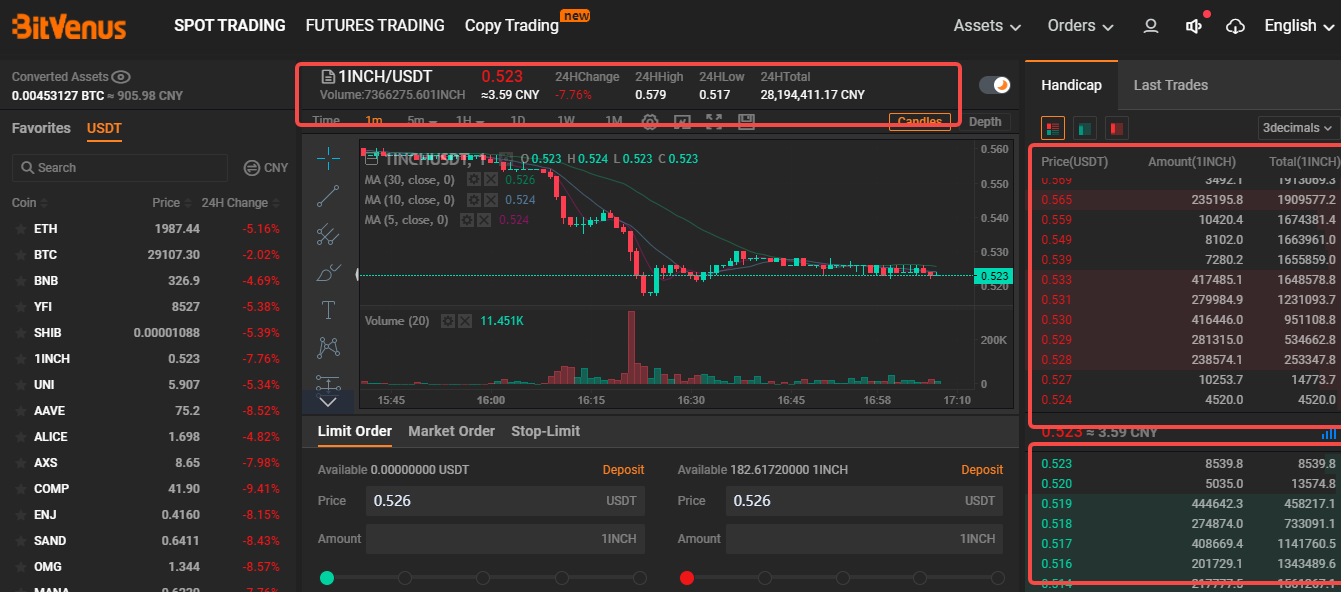Open the 3decimals precision dropdown

tap(1298, 128)
